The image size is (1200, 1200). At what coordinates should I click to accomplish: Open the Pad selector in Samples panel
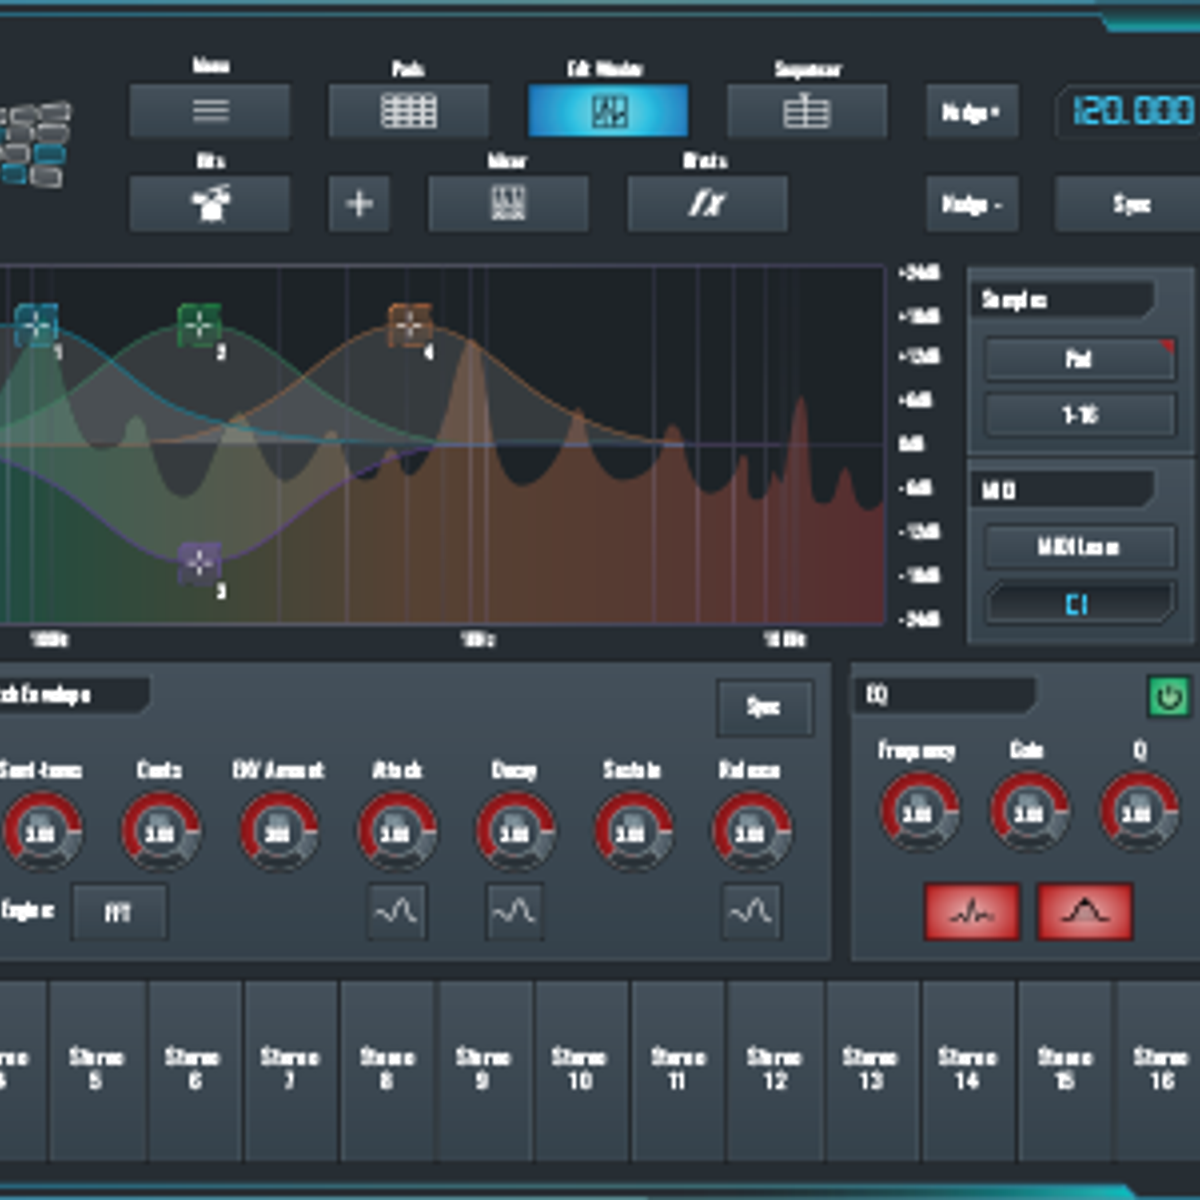point(1079,360)
